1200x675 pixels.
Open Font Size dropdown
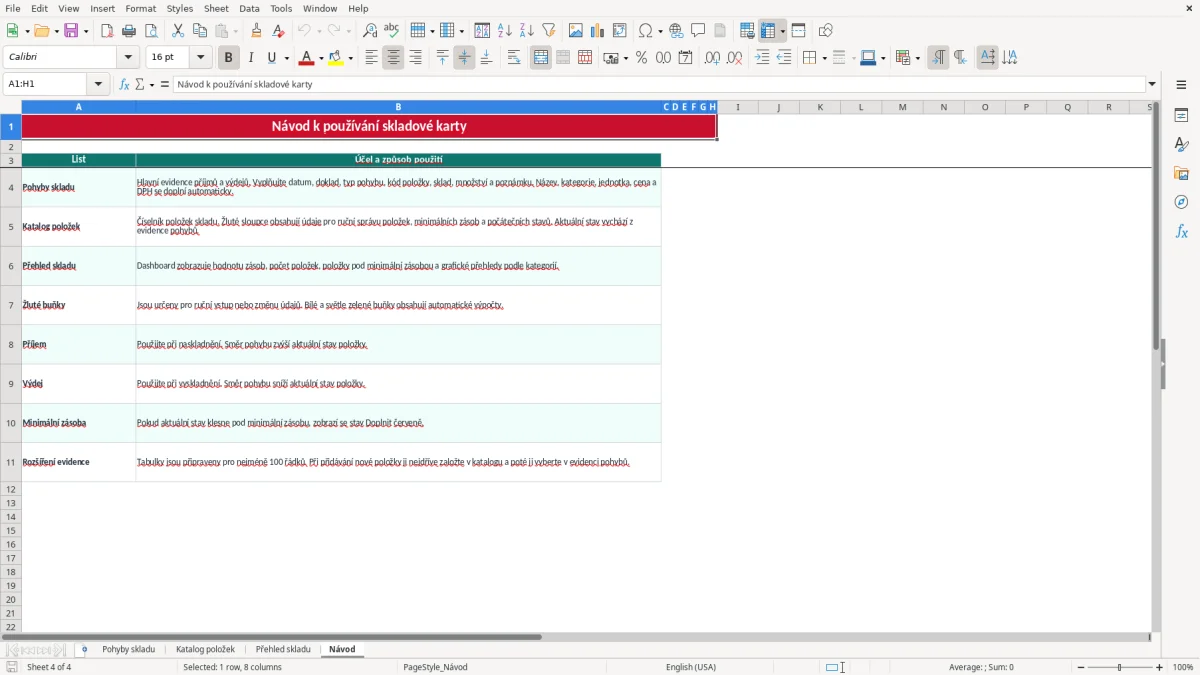coord(201,58)
